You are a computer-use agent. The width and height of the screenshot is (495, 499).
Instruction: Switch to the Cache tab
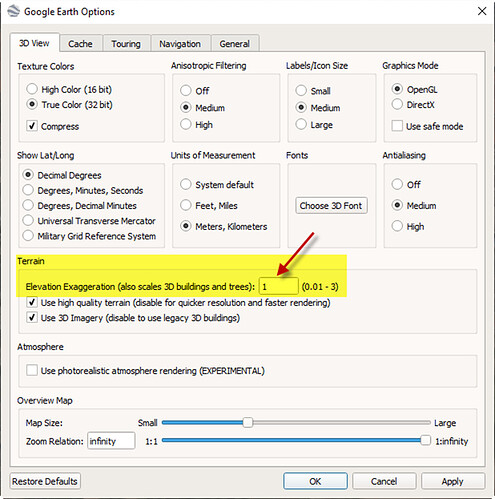80,44
